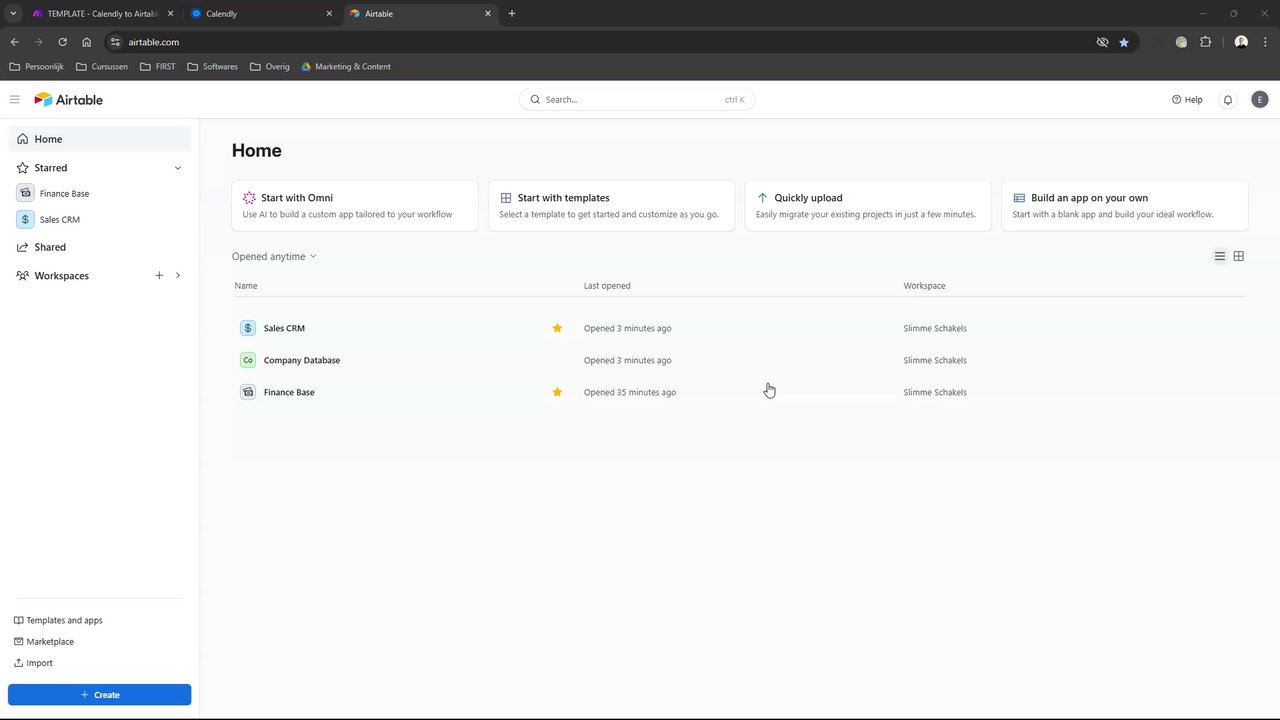Open the notifications bell
1280x720 pixels.
pyautogui.click(x=1228, y=99)
